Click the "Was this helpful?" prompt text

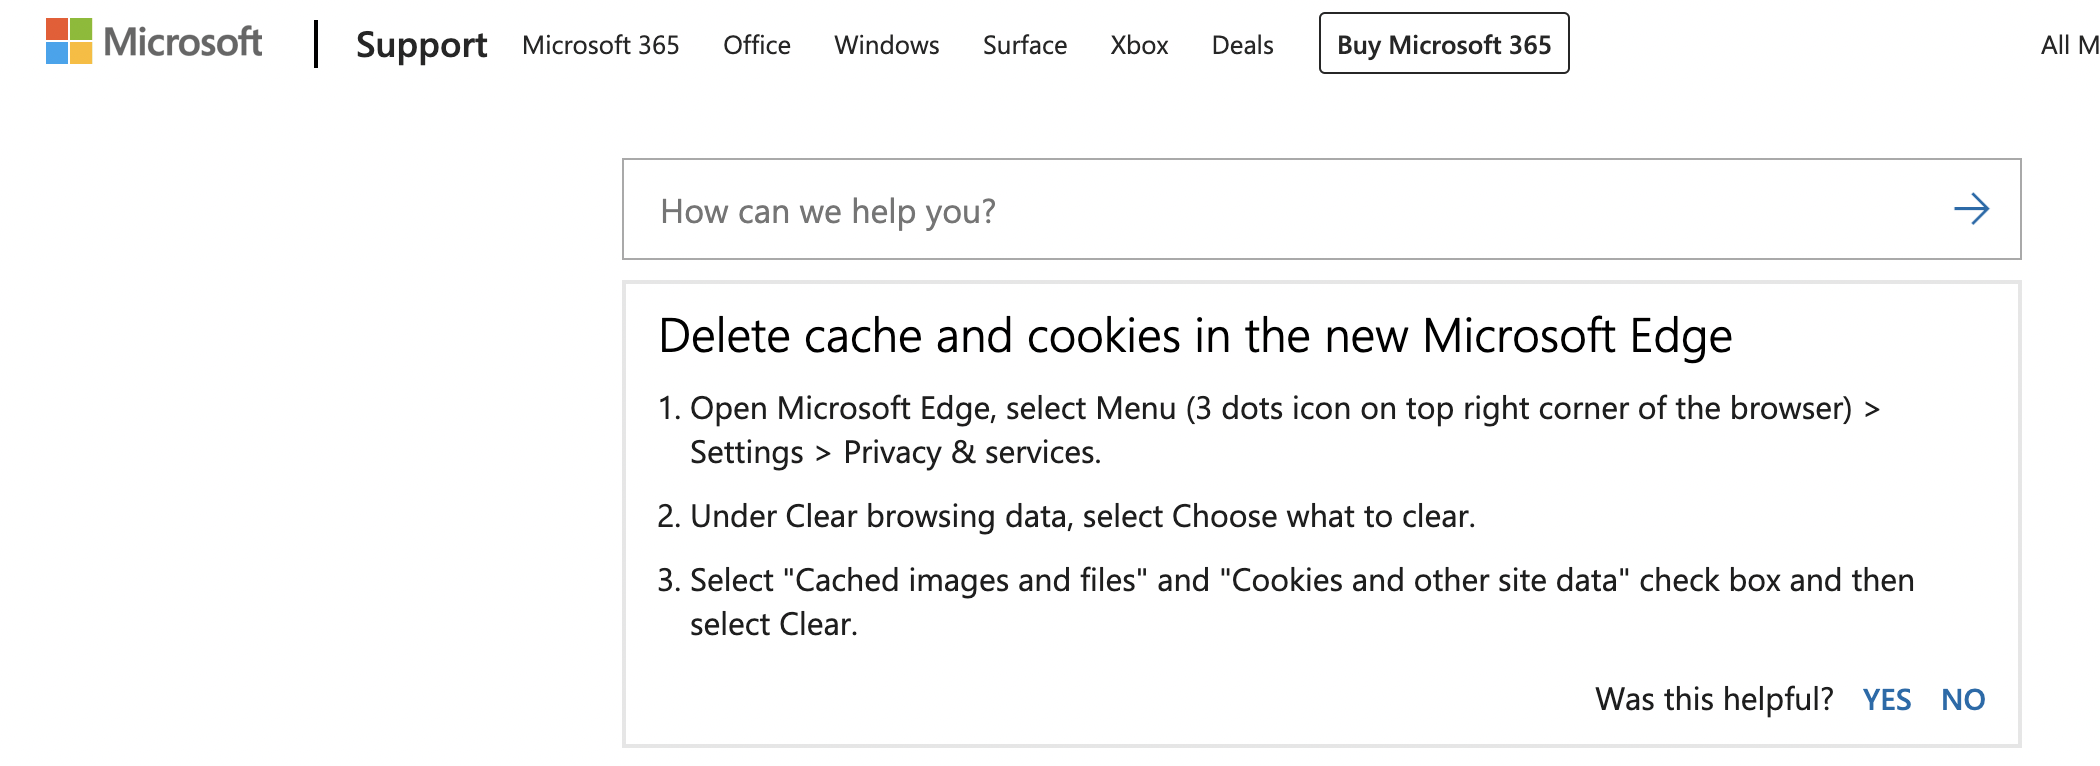[1713, 699]
